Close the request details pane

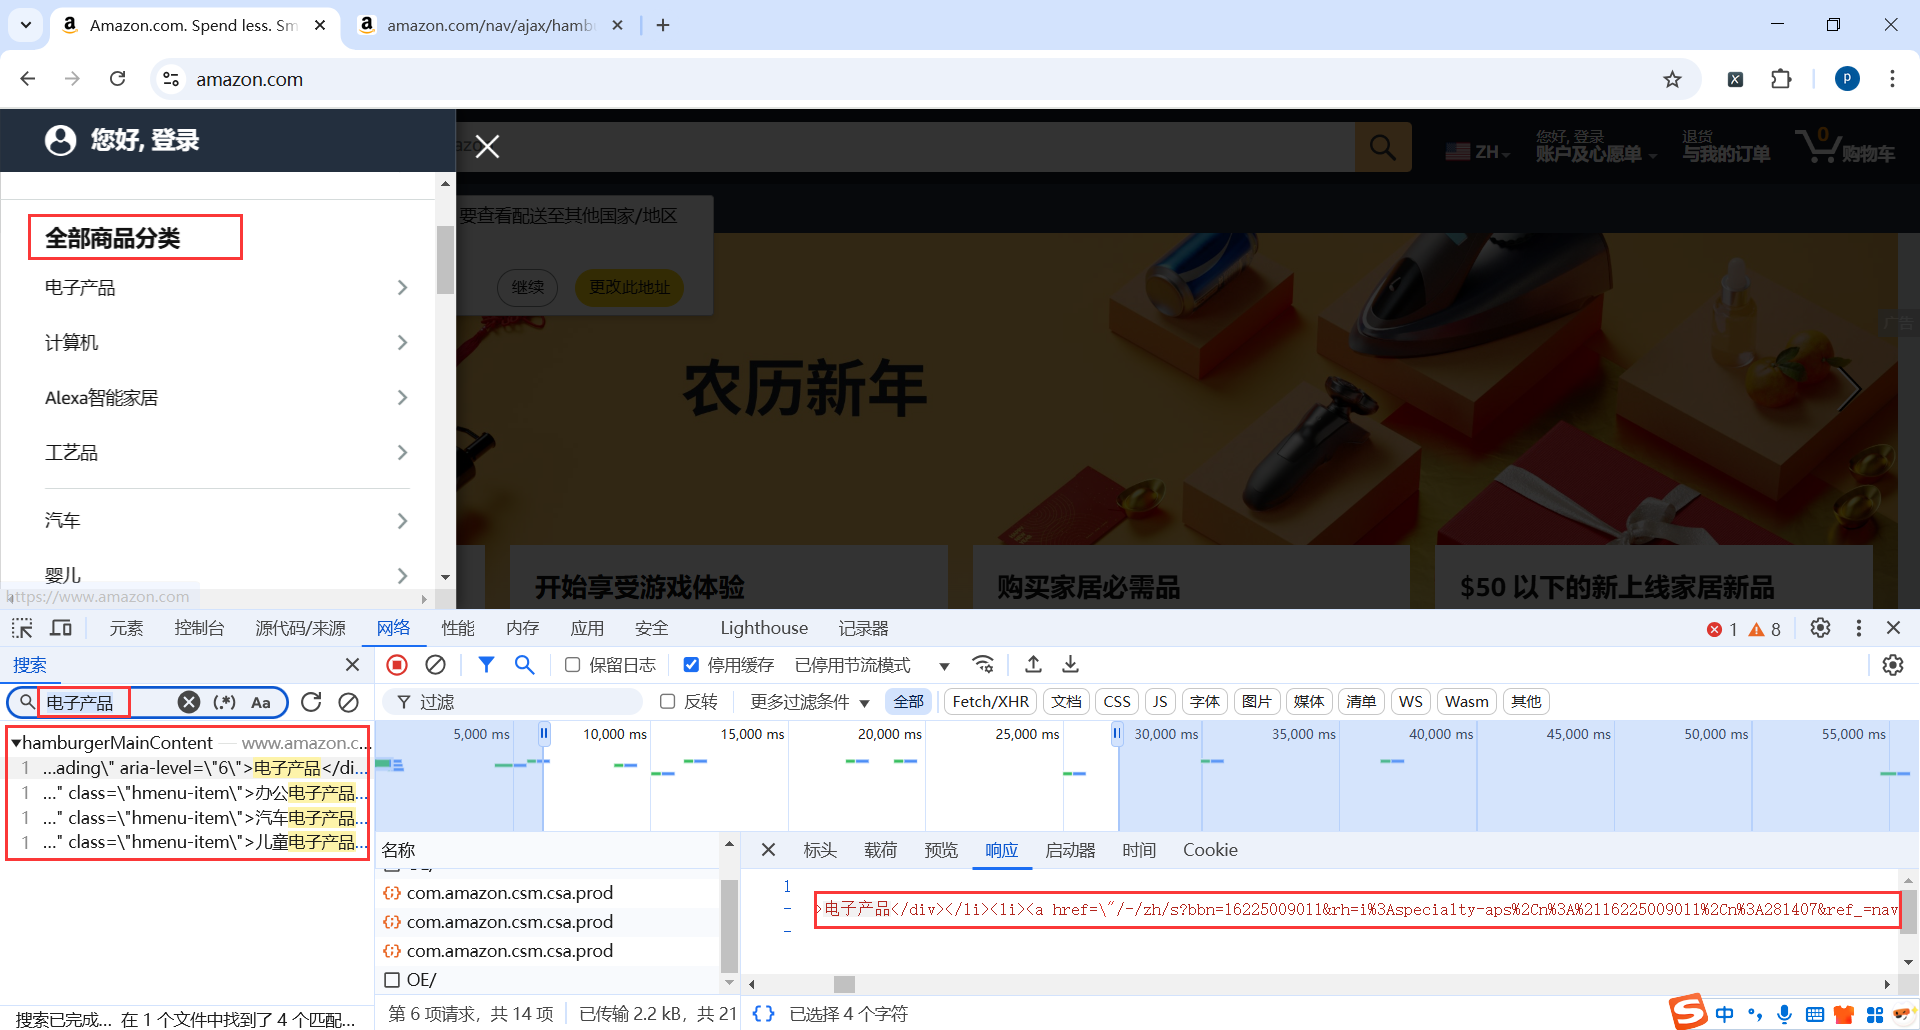768,850
